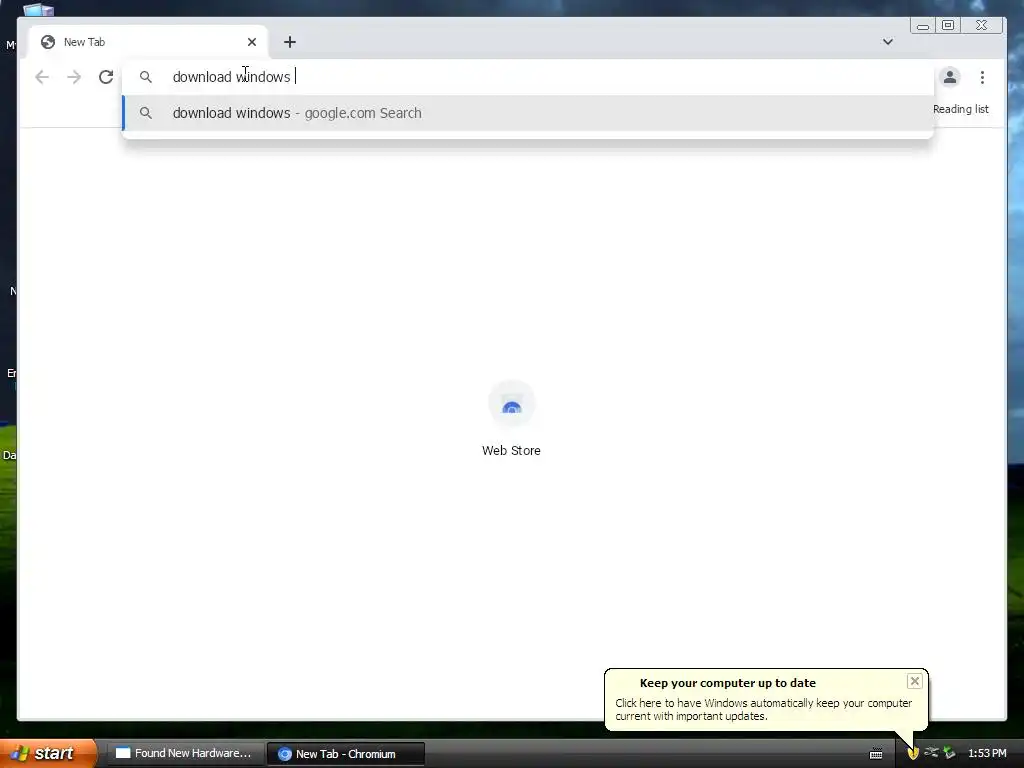The image size is (1024, 768).
Task: Click the browser forward arrow
Action: point(74,77)
